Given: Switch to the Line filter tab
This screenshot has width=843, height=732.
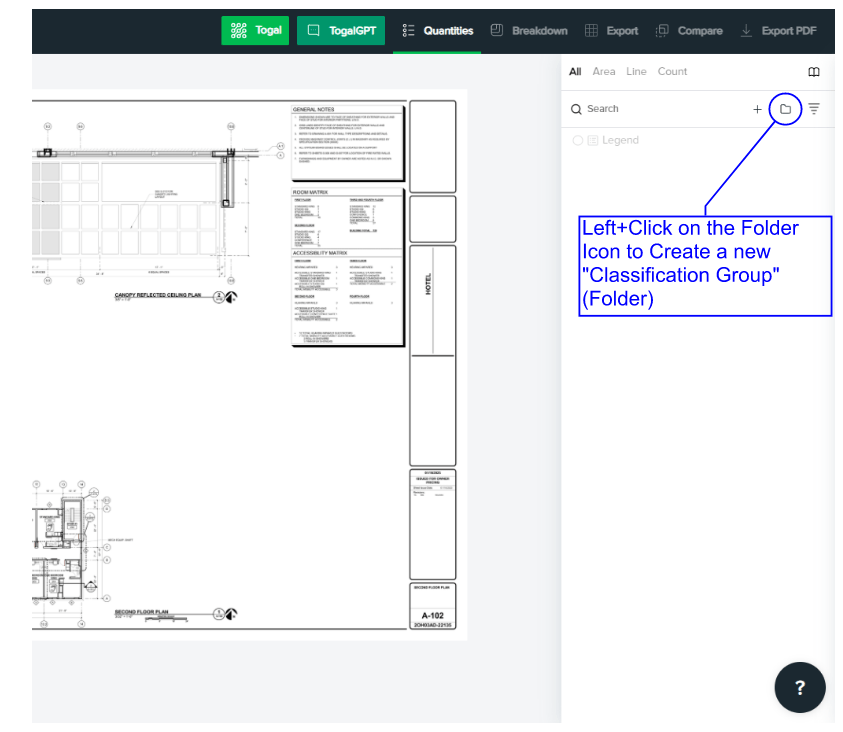Looking at the screenshot, I should 636,71.
